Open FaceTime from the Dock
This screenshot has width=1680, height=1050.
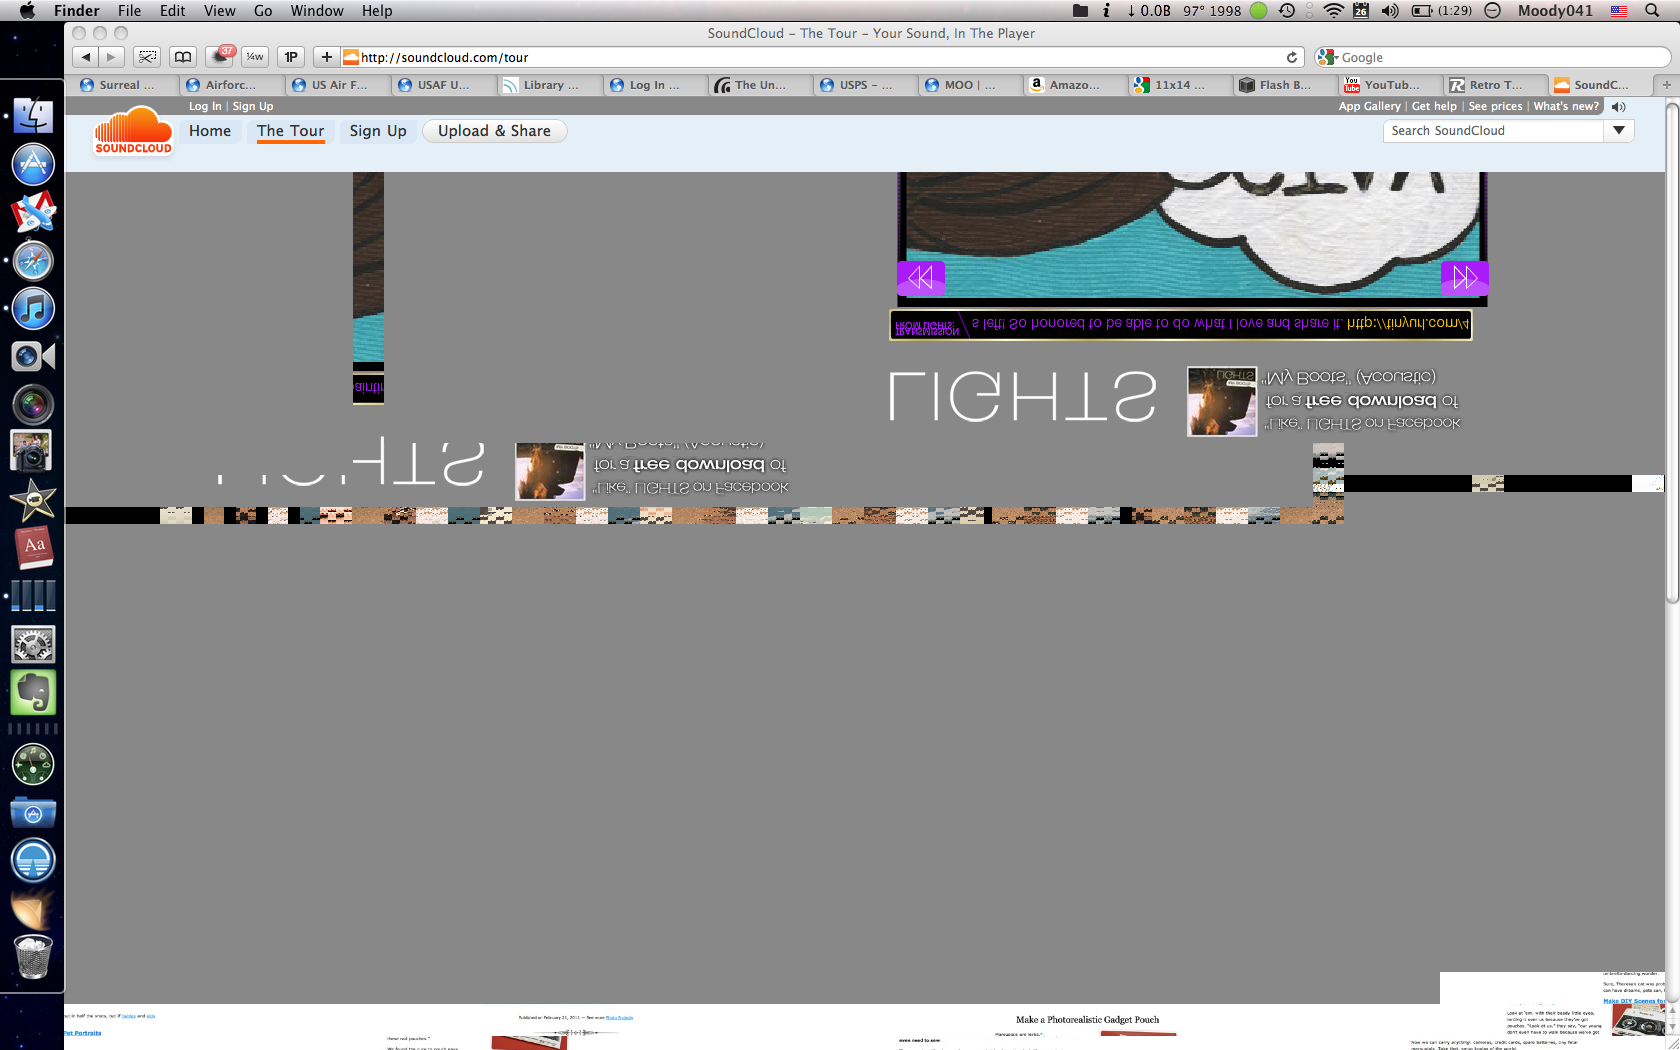pyautogui.click(x=33, y=357)
